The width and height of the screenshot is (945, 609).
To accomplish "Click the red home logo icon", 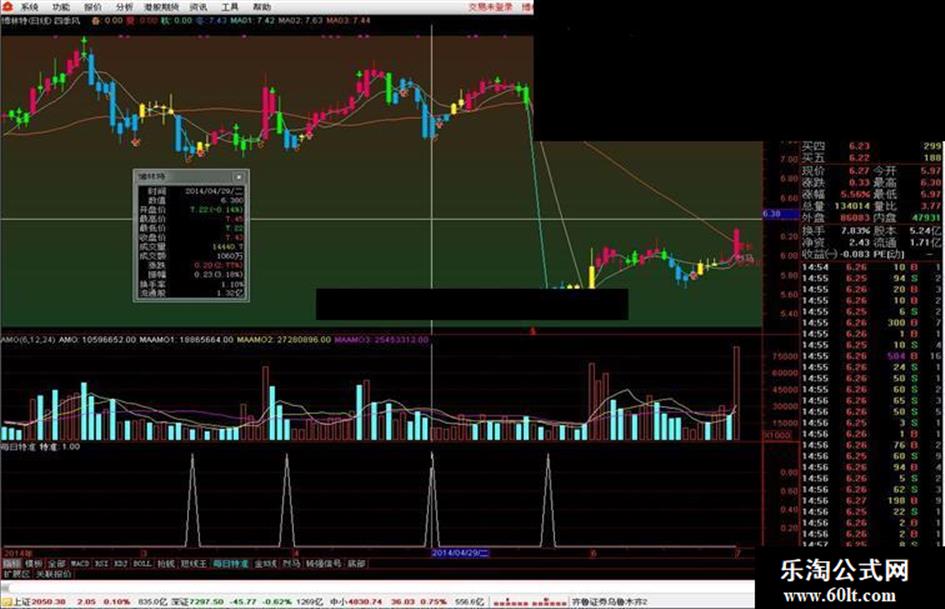I will 6,7.
